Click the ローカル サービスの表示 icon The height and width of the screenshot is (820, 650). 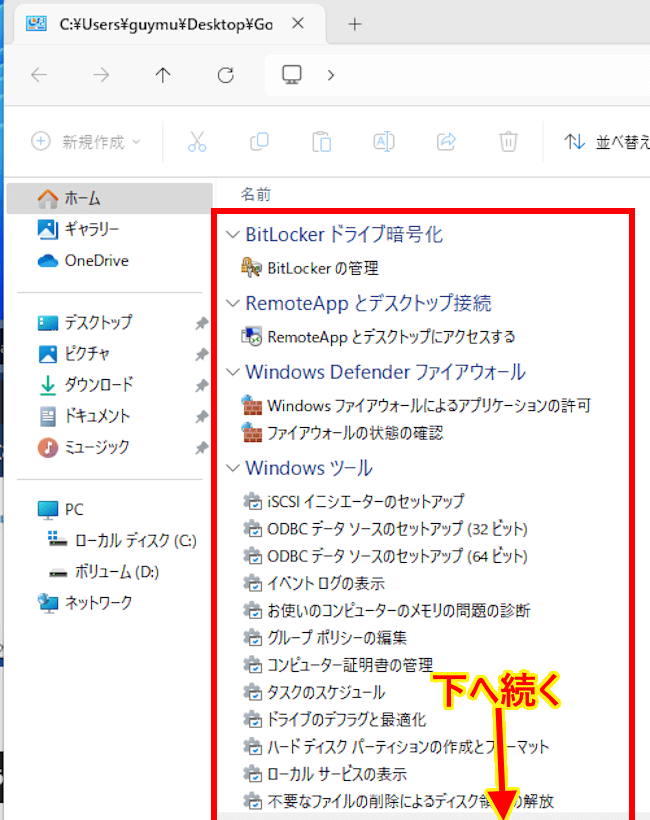[x=253, y=773]
